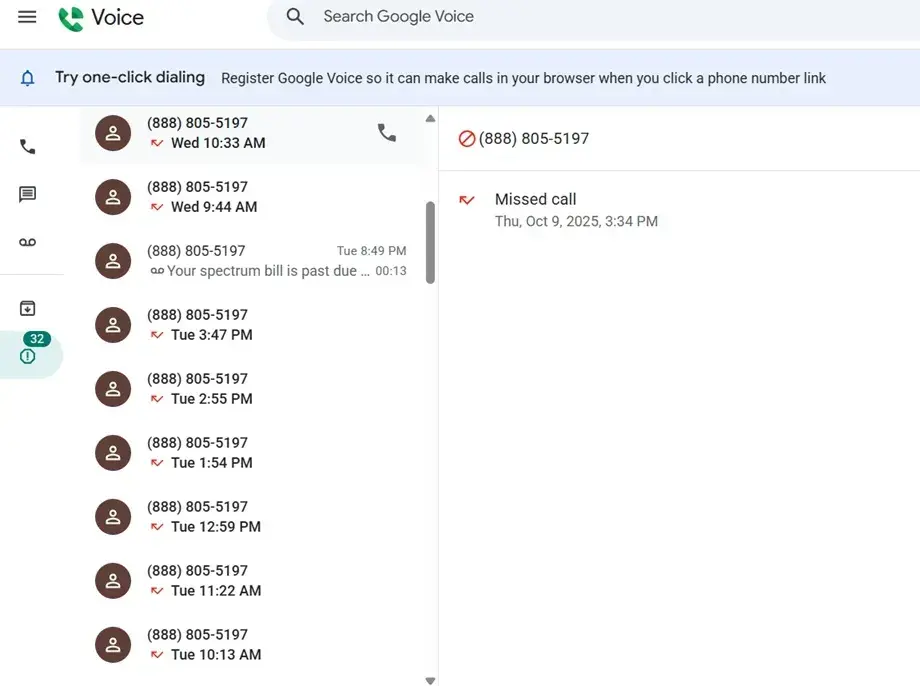Viewport: 920px width, 686px height.
Task: Select missed call from Wed 9:44 AM
Action: (x=250, y=197)
